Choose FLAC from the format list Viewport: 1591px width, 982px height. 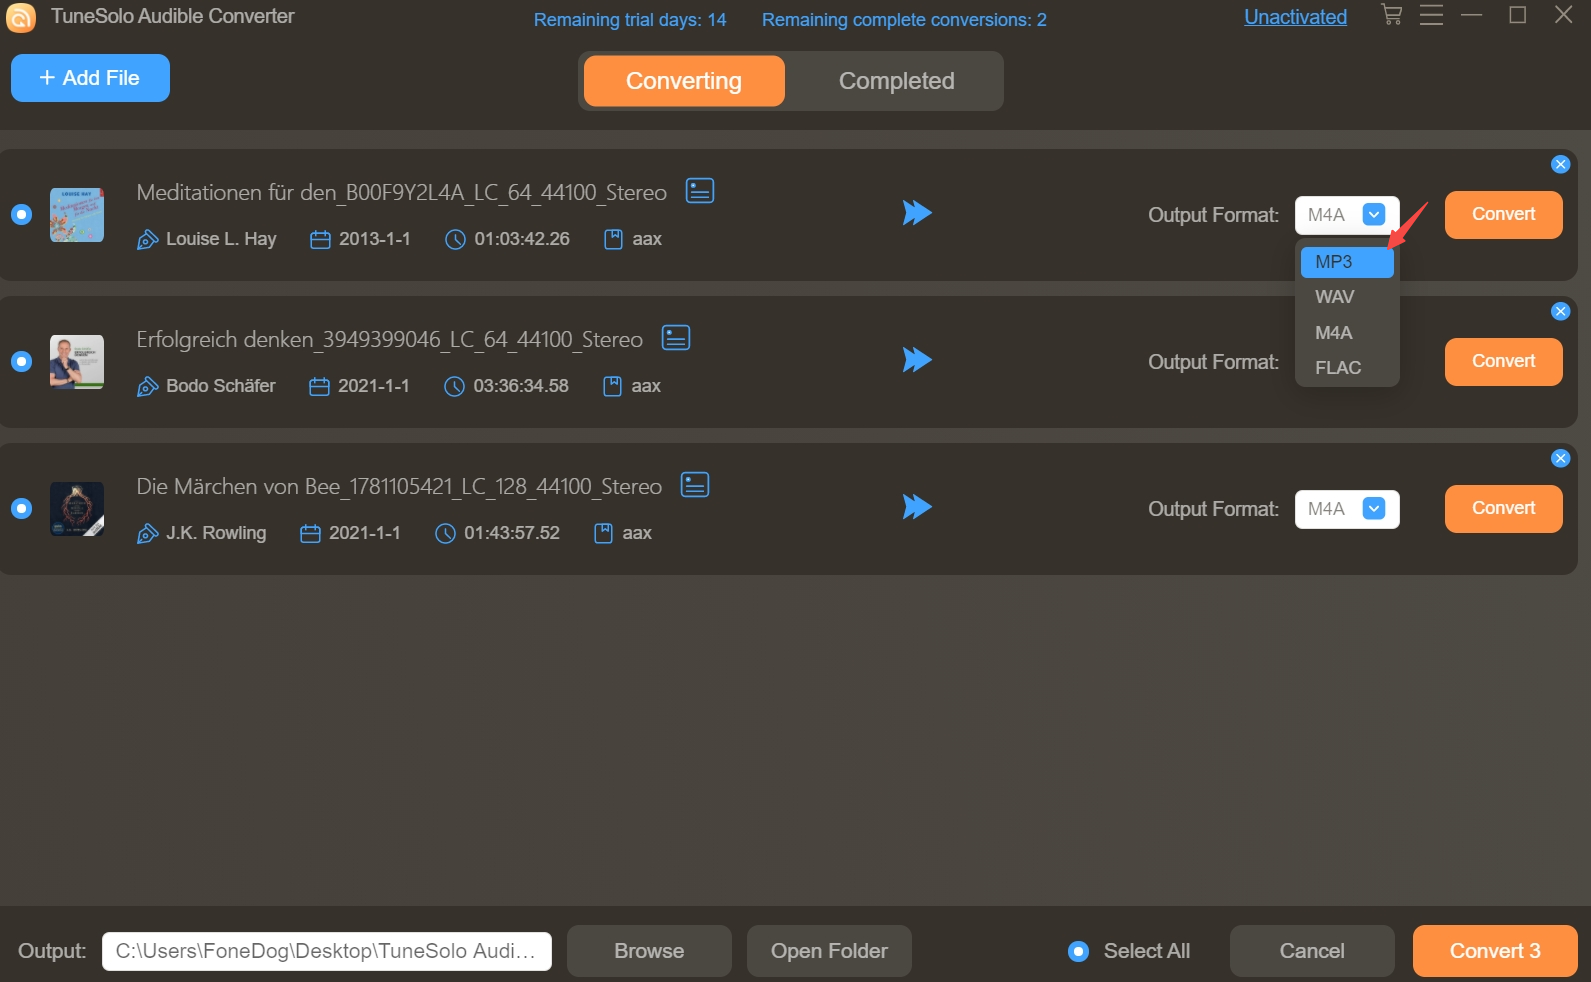(x=1346, y=367)
